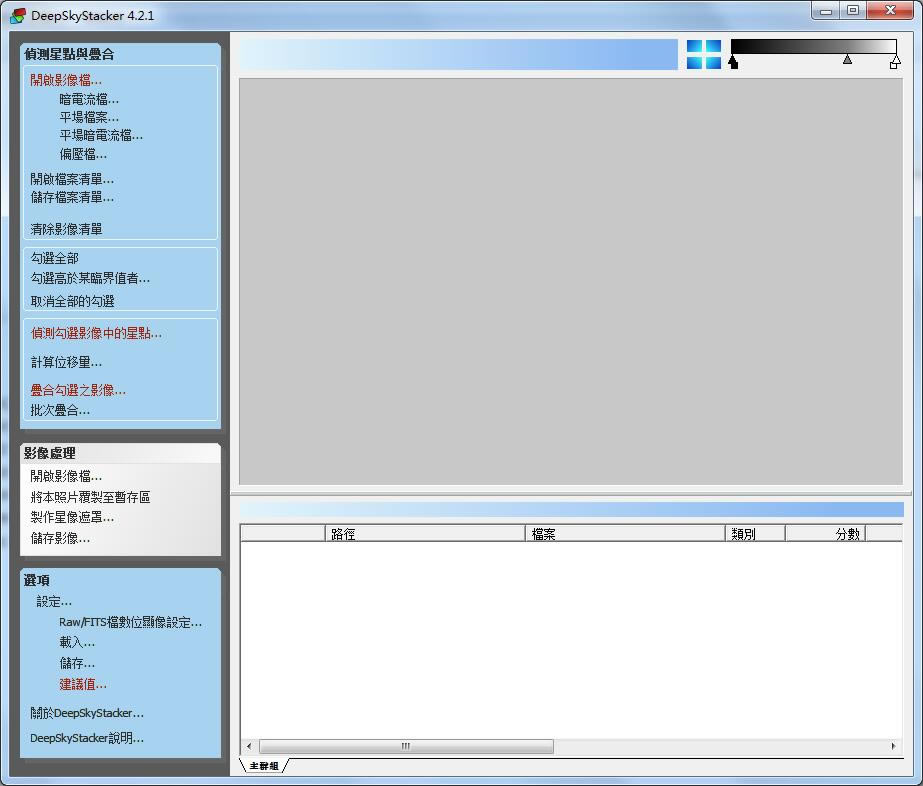The height and width of the screenshot is (786, 923).
Task: Detect stars with 偵測勾選影像中的星點
Action: (x=95, y=333)
